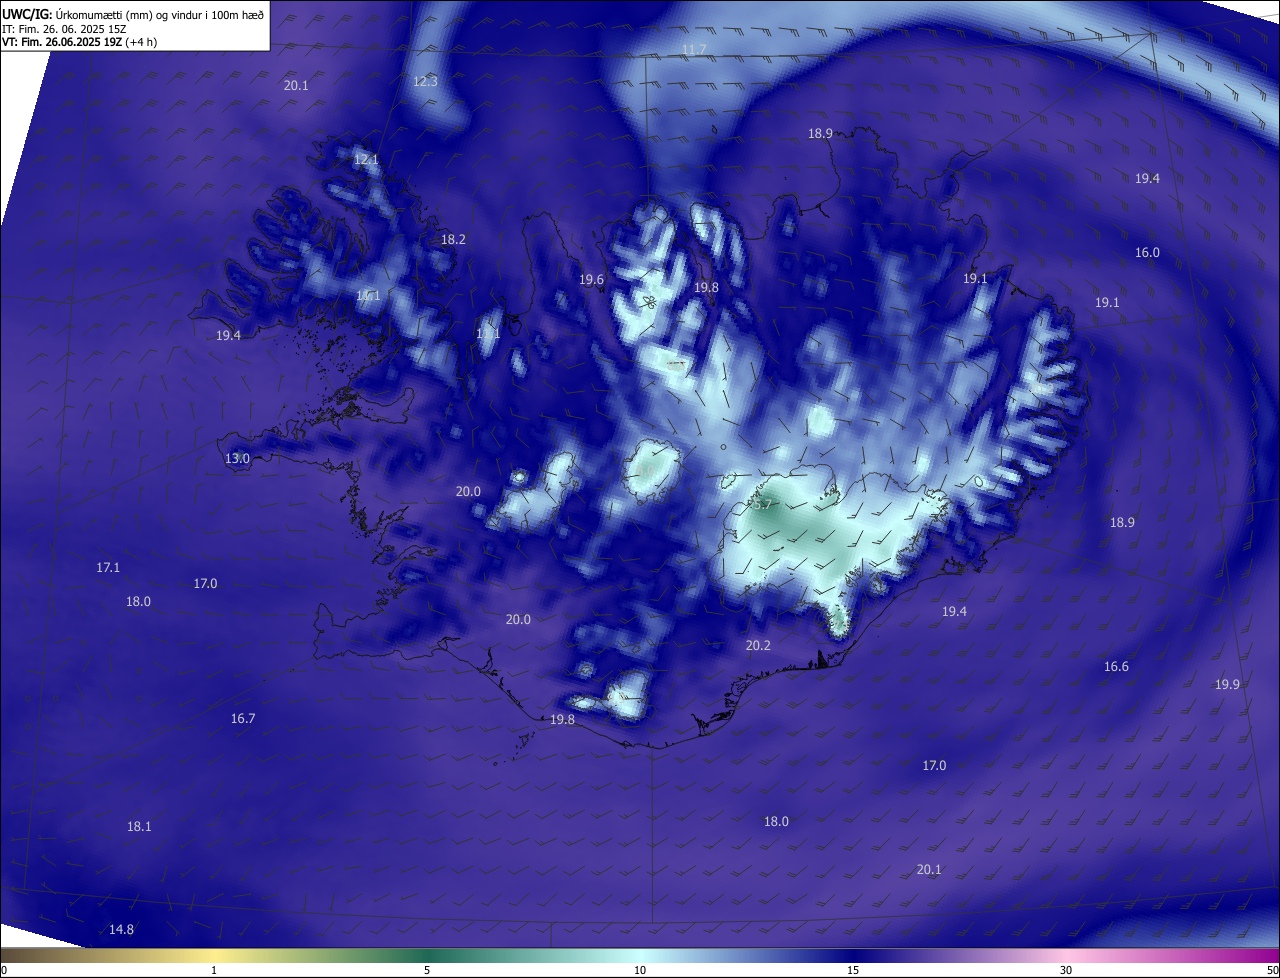Pick the 17.1 value label
Screen dimensions: 1280x978
(108, 567)
